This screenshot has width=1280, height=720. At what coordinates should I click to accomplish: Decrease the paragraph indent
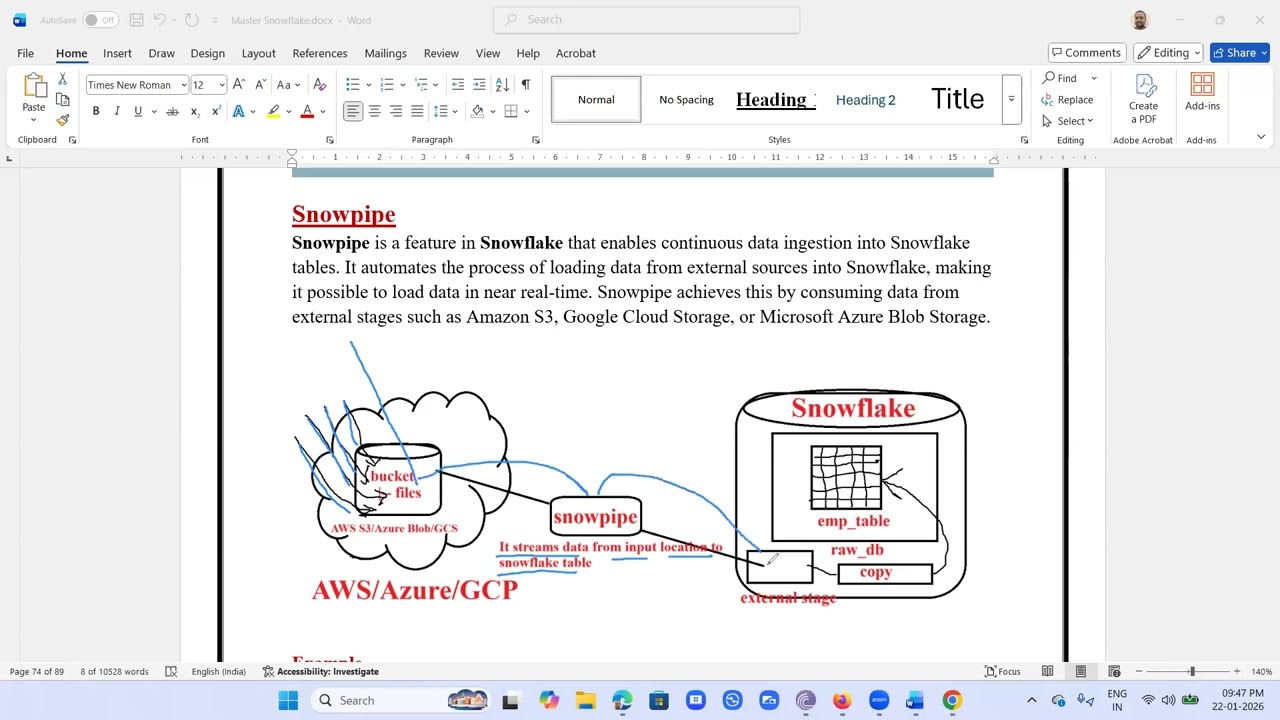(457, 85)
